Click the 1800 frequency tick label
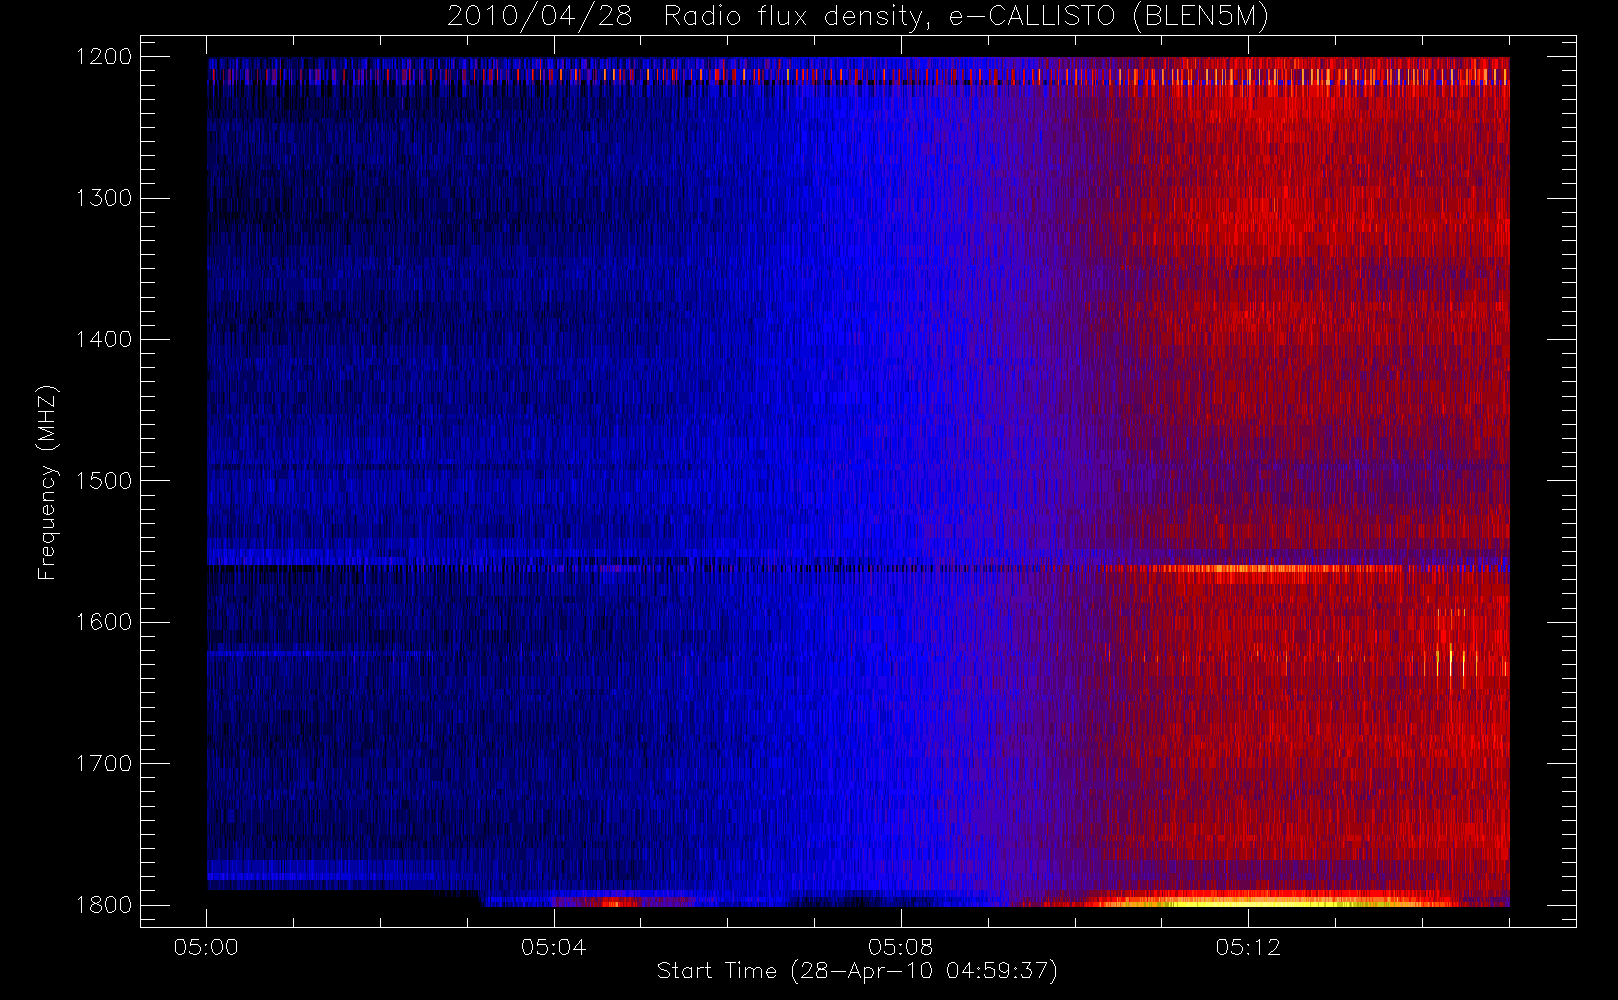Image resolution: width=1618 pixels, height=1000 pixels. coord(104,905)
